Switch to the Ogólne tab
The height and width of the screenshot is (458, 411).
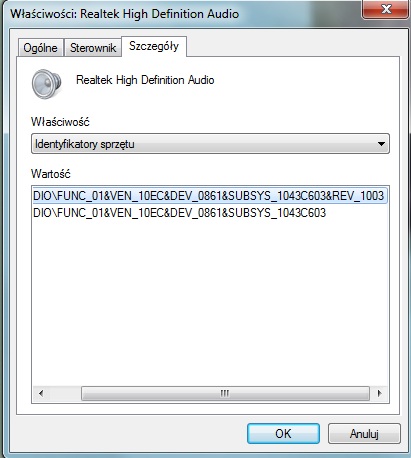(40, 48)
